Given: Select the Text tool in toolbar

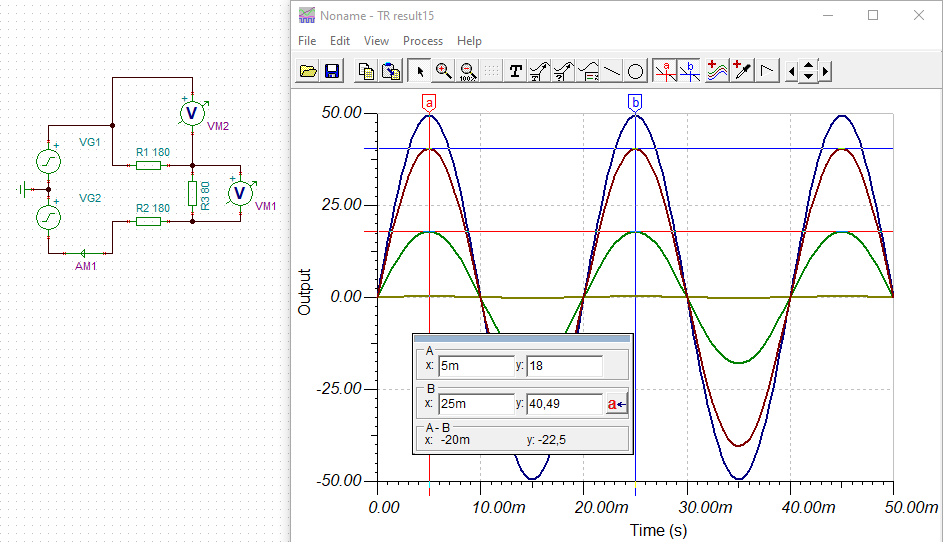Looking at the screenshot, I should point(516,71).
